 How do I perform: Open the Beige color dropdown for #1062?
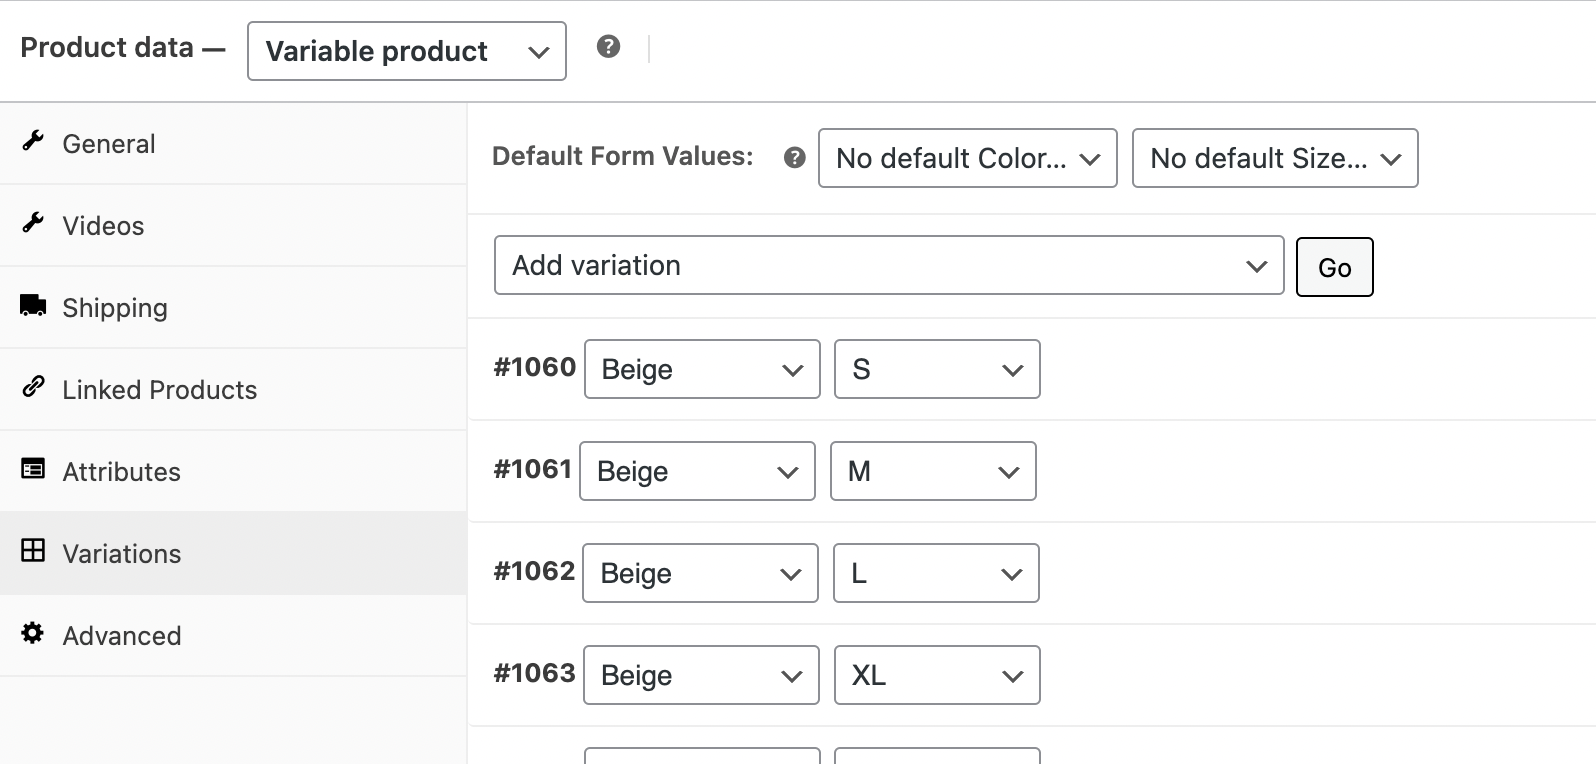700,573
